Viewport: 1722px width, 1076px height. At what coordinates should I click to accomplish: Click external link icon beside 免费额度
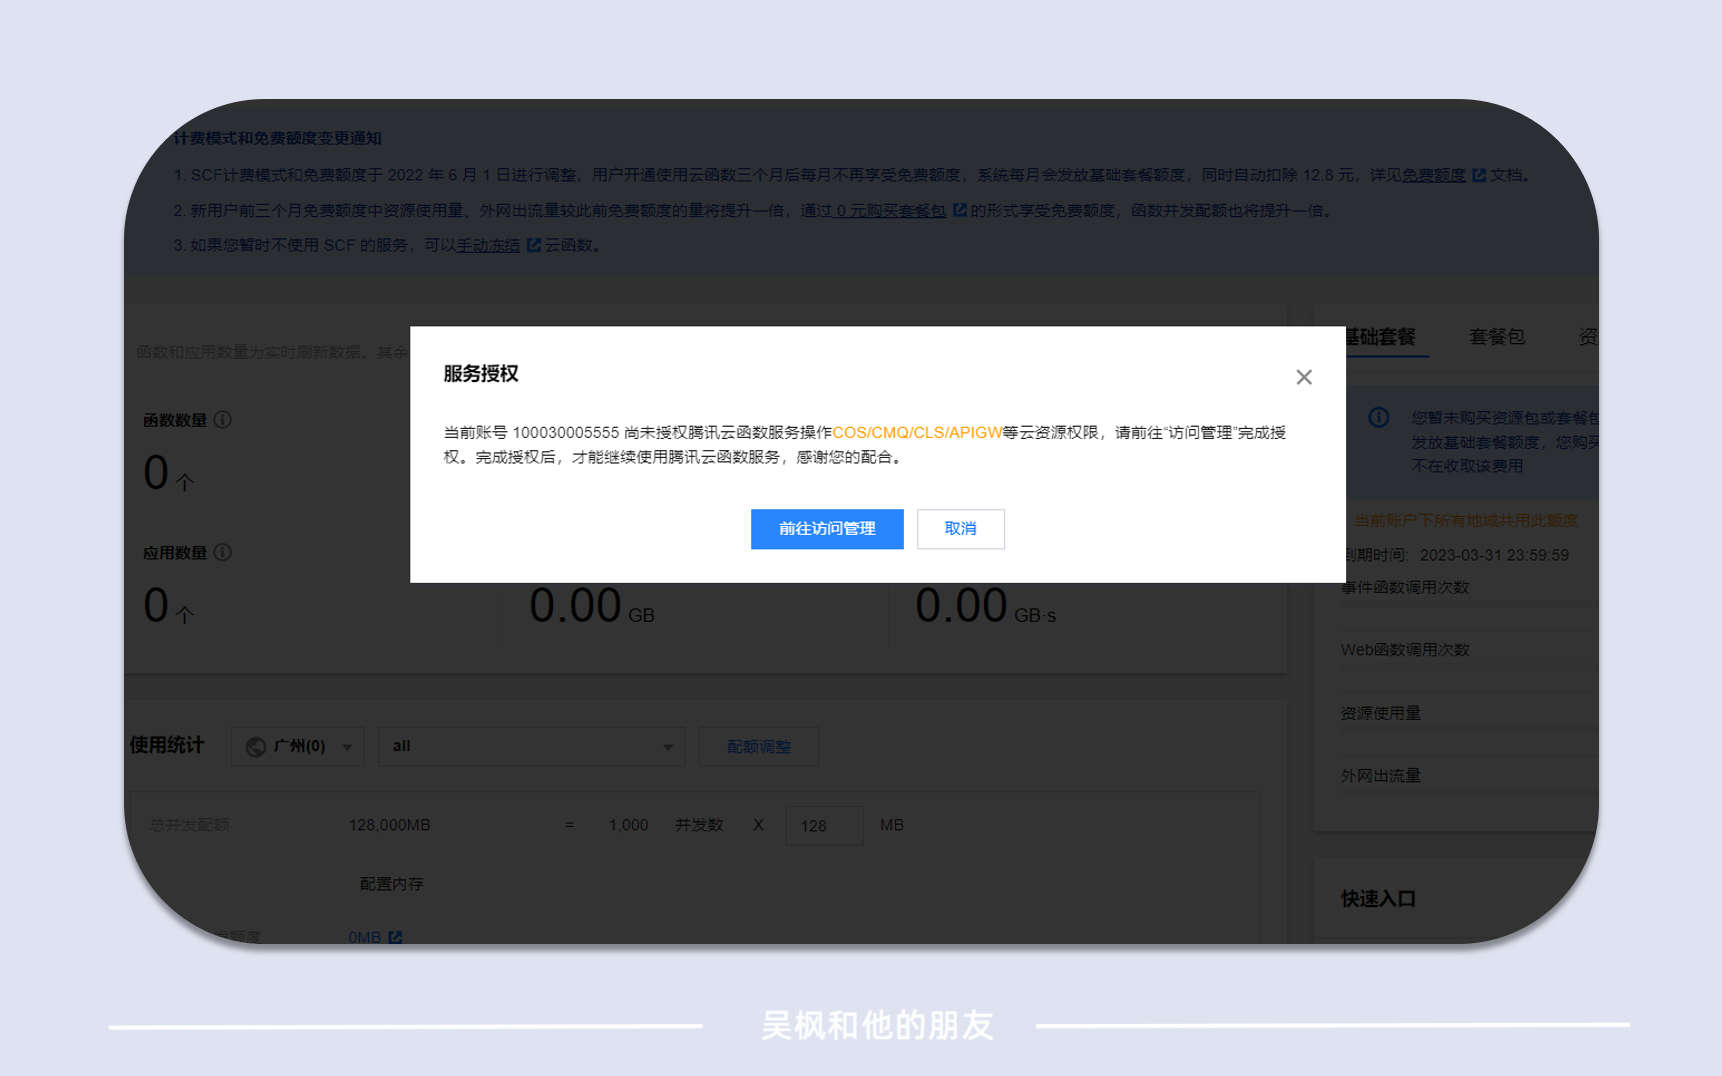(x=1479, y=175)
